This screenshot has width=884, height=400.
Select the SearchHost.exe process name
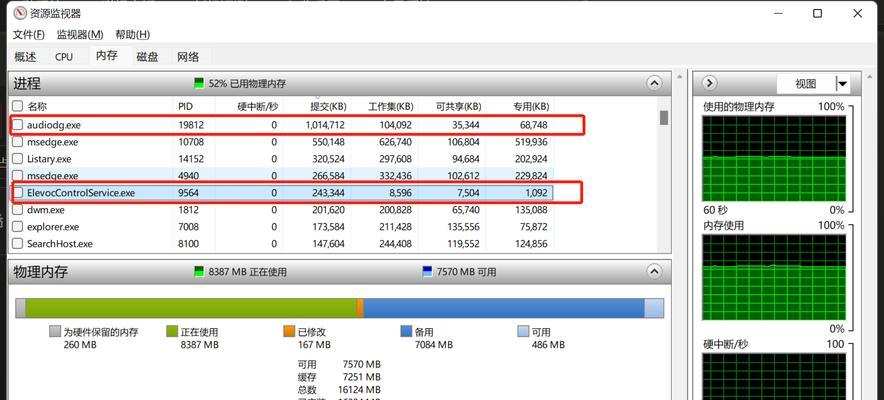[60, 244]
